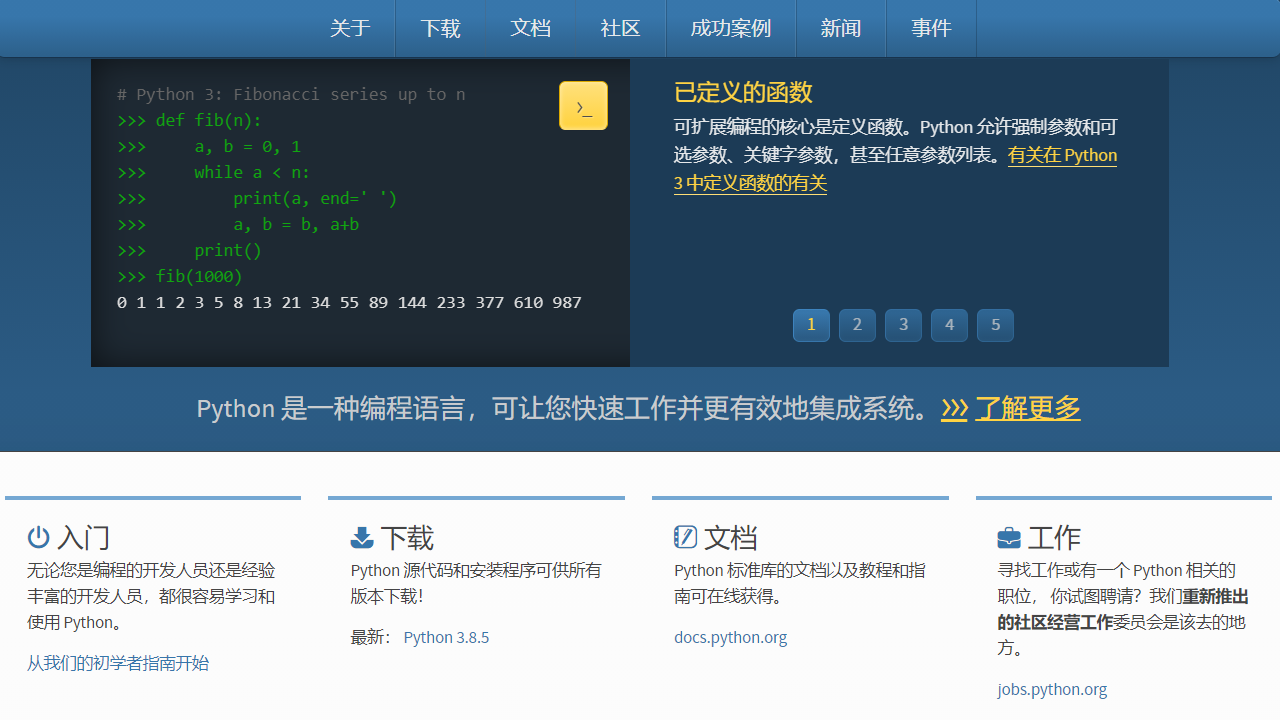Click the 最新： label
This screenshot has width=1280, height=720.
pos(371,637)
